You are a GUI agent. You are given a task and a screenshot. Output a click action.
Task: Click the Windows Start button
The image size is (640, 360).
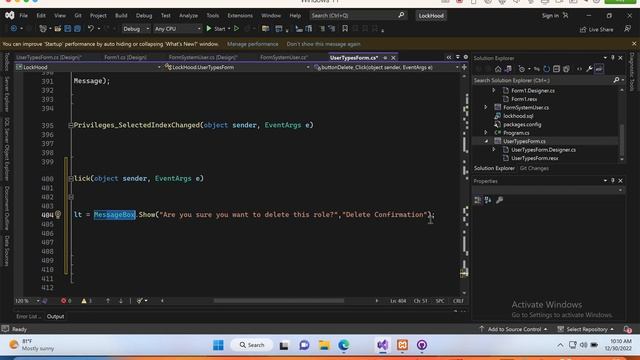pos(218,345)
